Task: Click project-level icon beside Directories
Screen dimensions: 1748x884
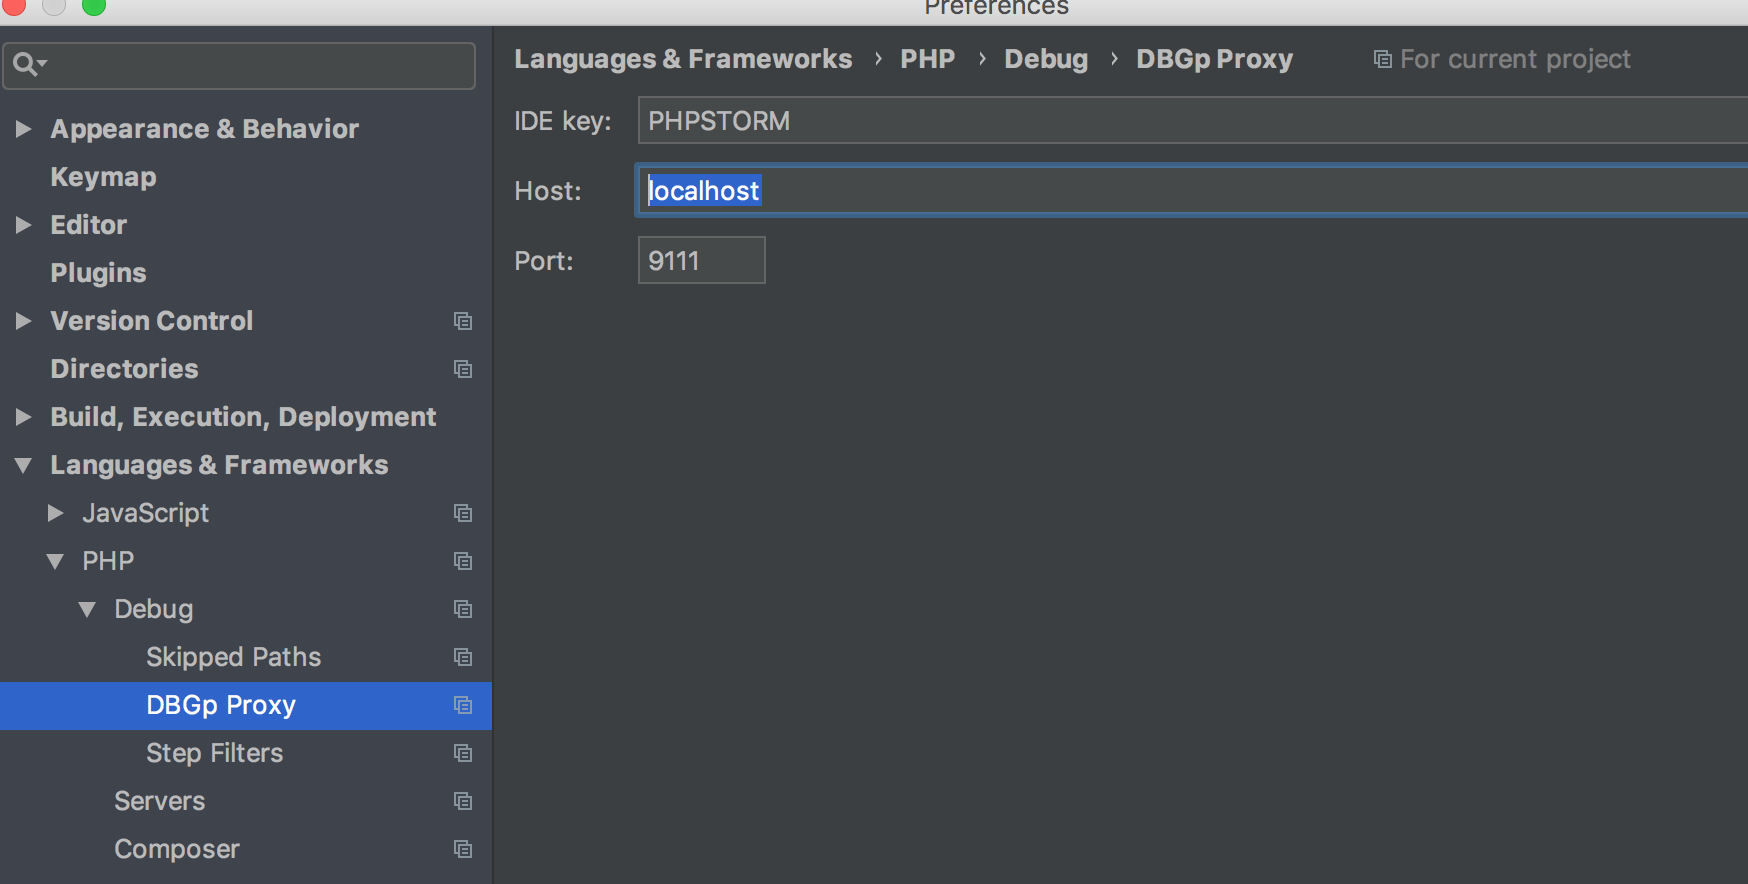Action: point(463,369)
